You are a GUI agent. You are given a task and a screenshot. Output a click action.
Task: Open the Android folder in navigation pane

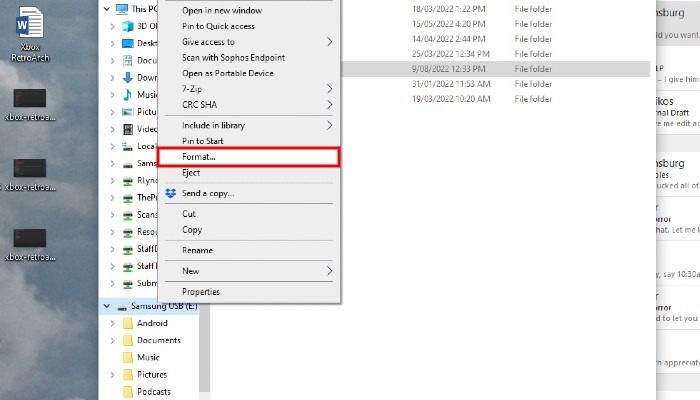pyautogui.click(x=152, y=323)
